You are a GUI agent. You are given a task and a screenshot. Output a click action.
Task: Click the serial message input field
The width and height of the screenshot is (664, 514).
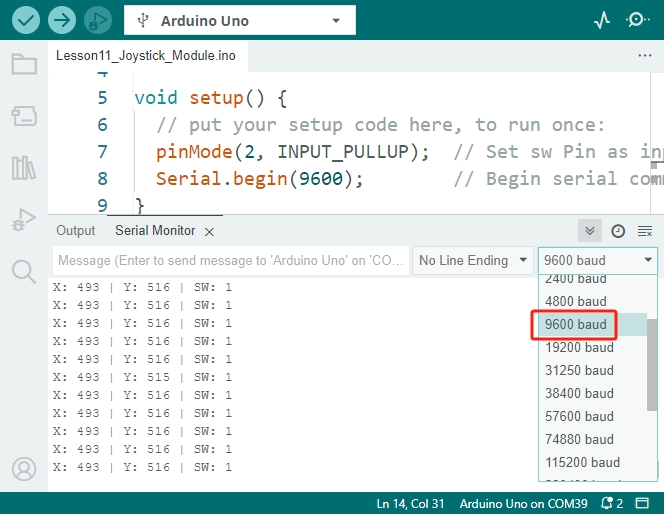tap(231, 260)
